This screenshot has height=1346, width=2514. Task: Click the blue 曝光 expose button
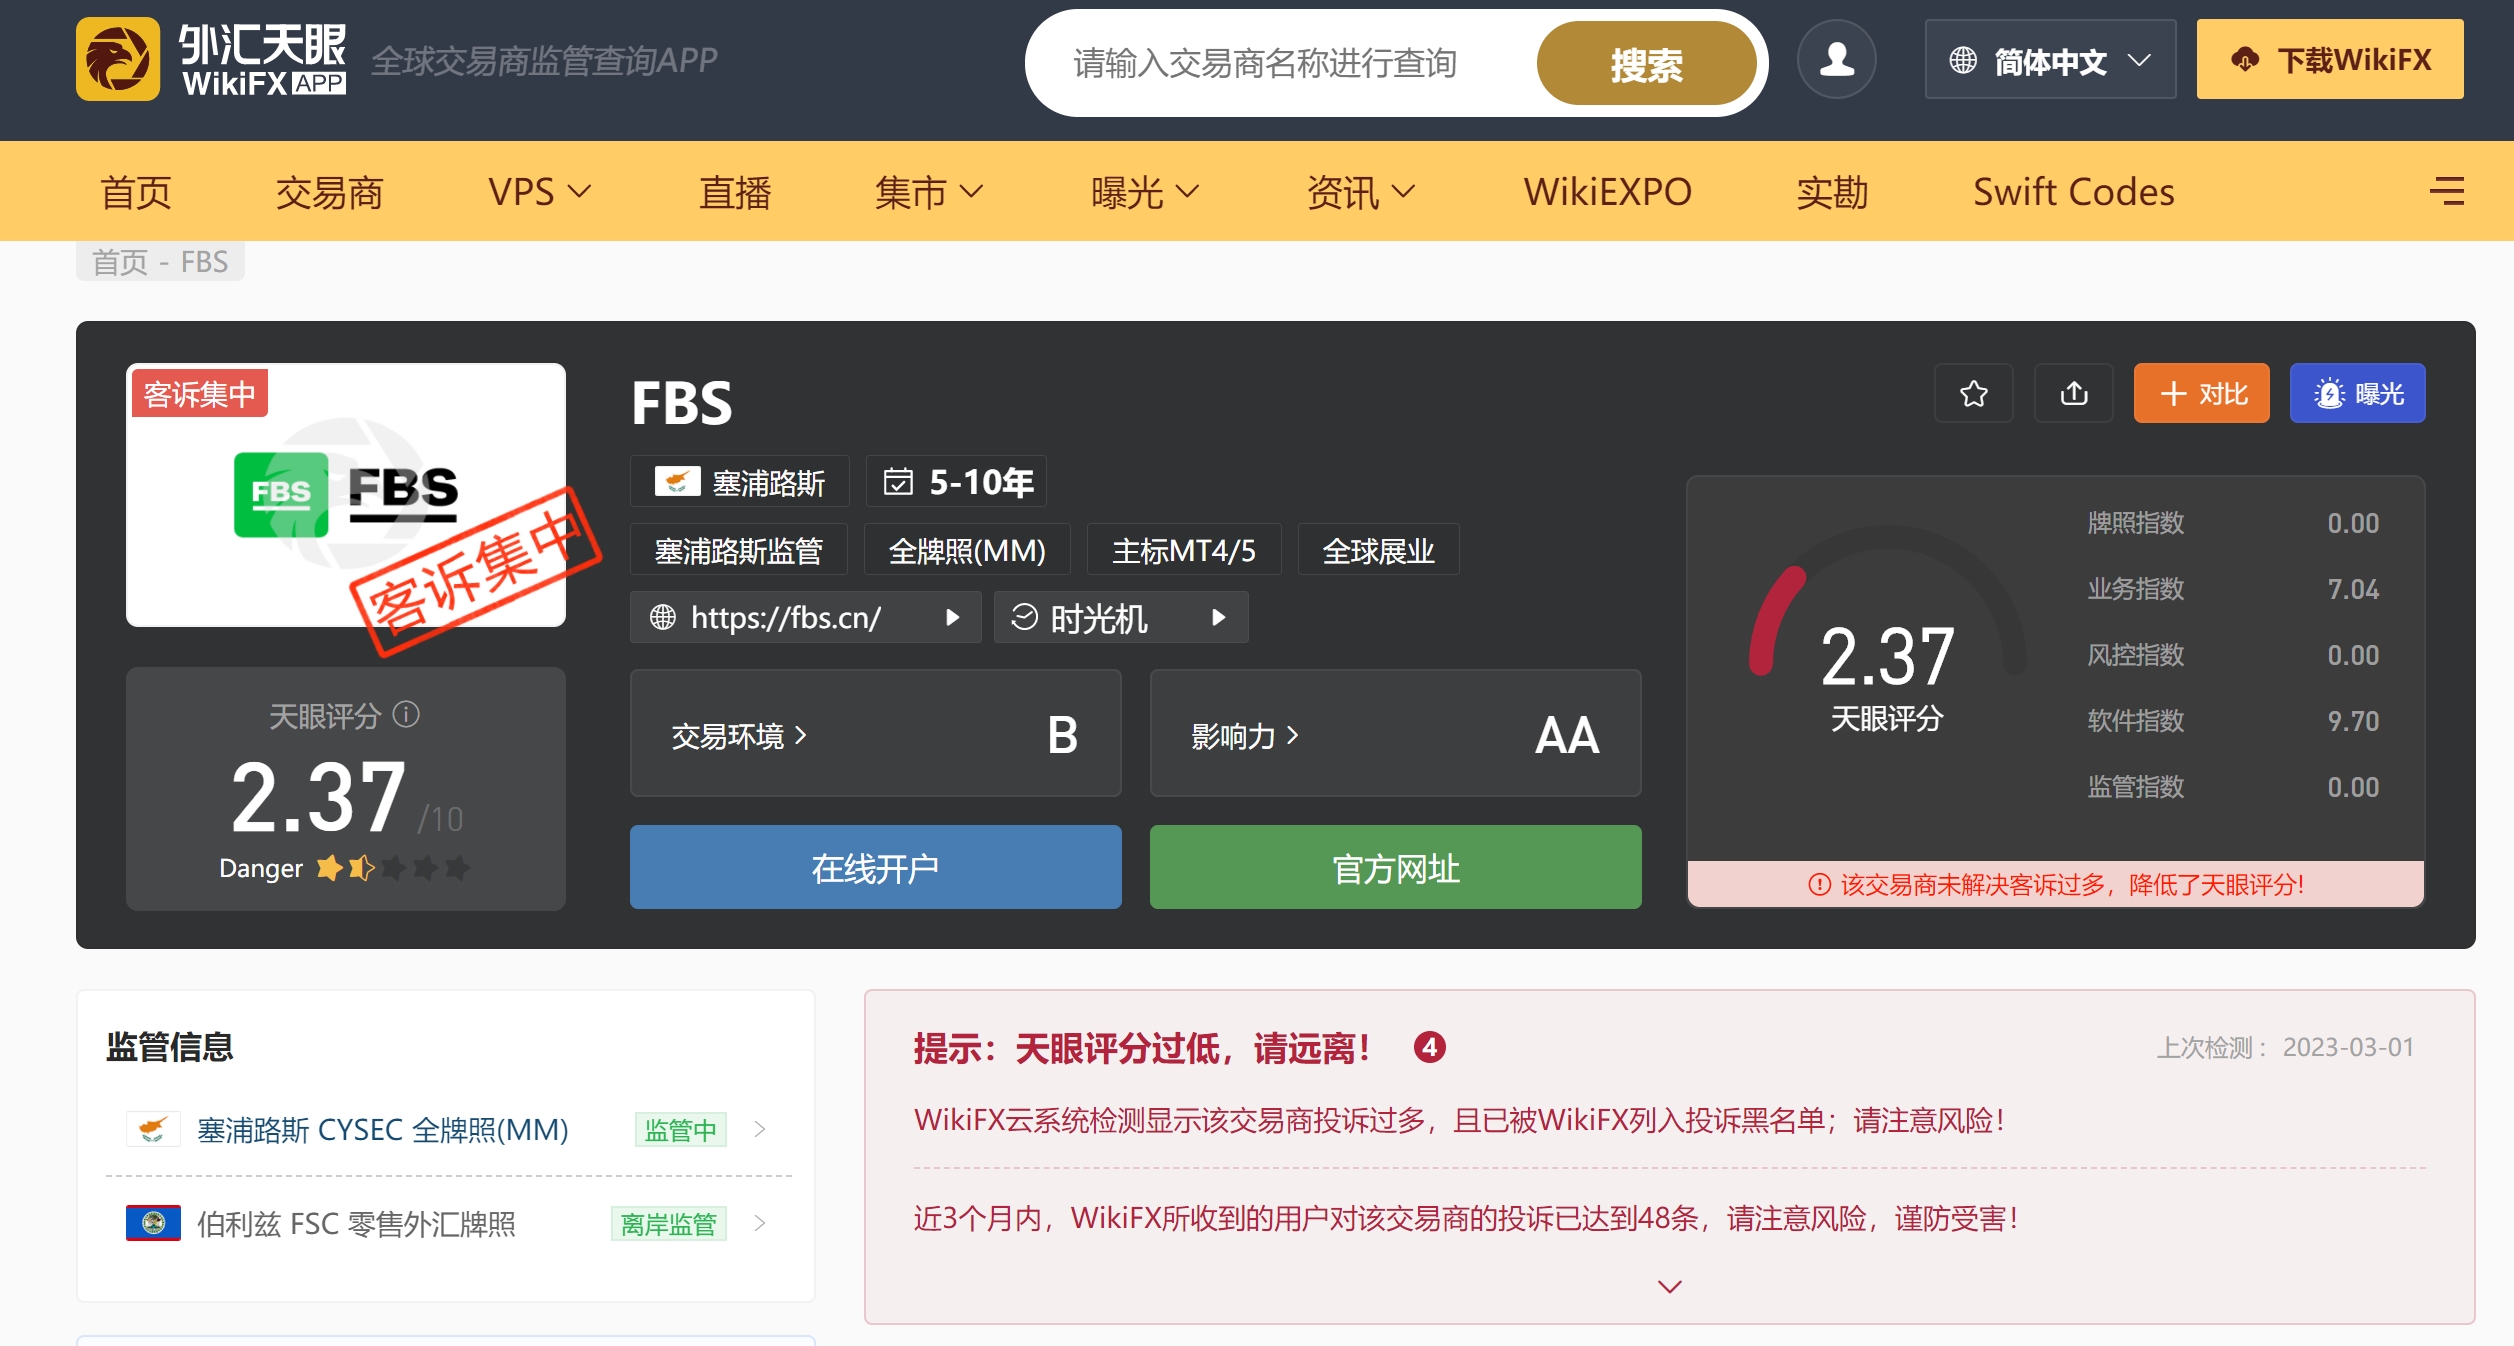point(2357,393)
